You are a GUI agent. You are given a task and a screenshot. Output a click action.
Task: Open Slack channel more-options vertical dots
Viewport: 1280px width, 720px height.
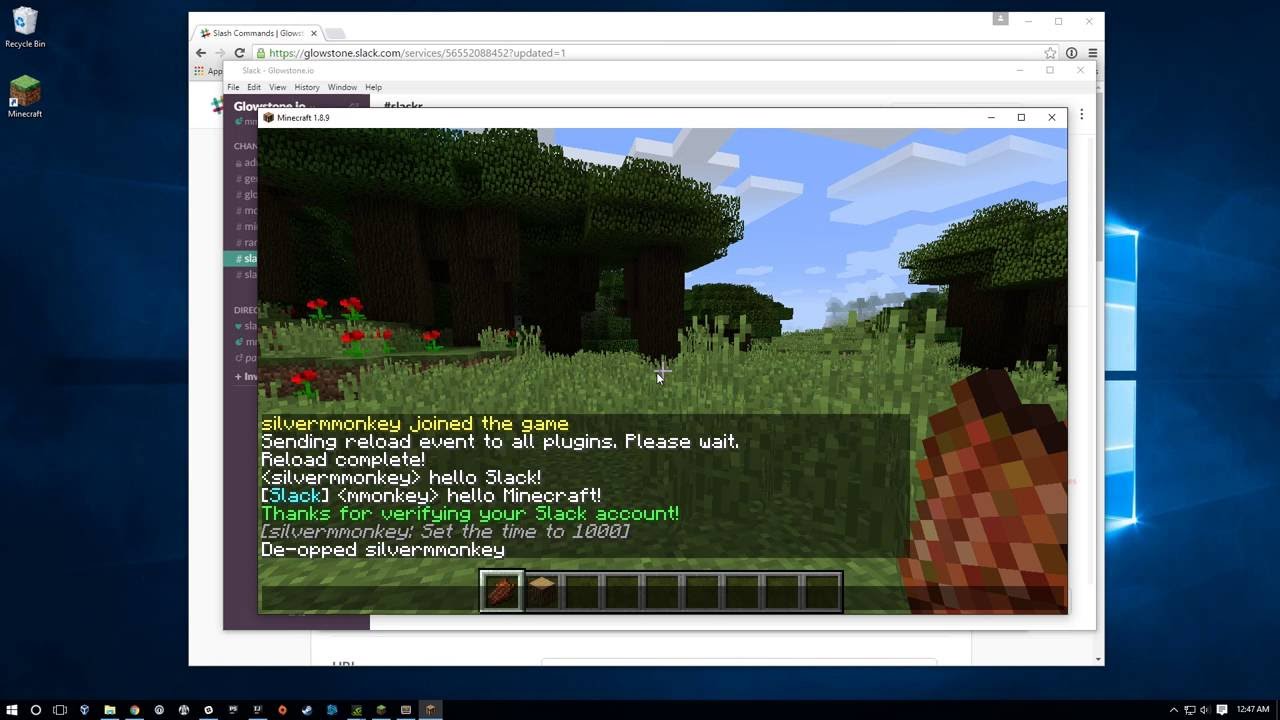tap(1081, 115)
